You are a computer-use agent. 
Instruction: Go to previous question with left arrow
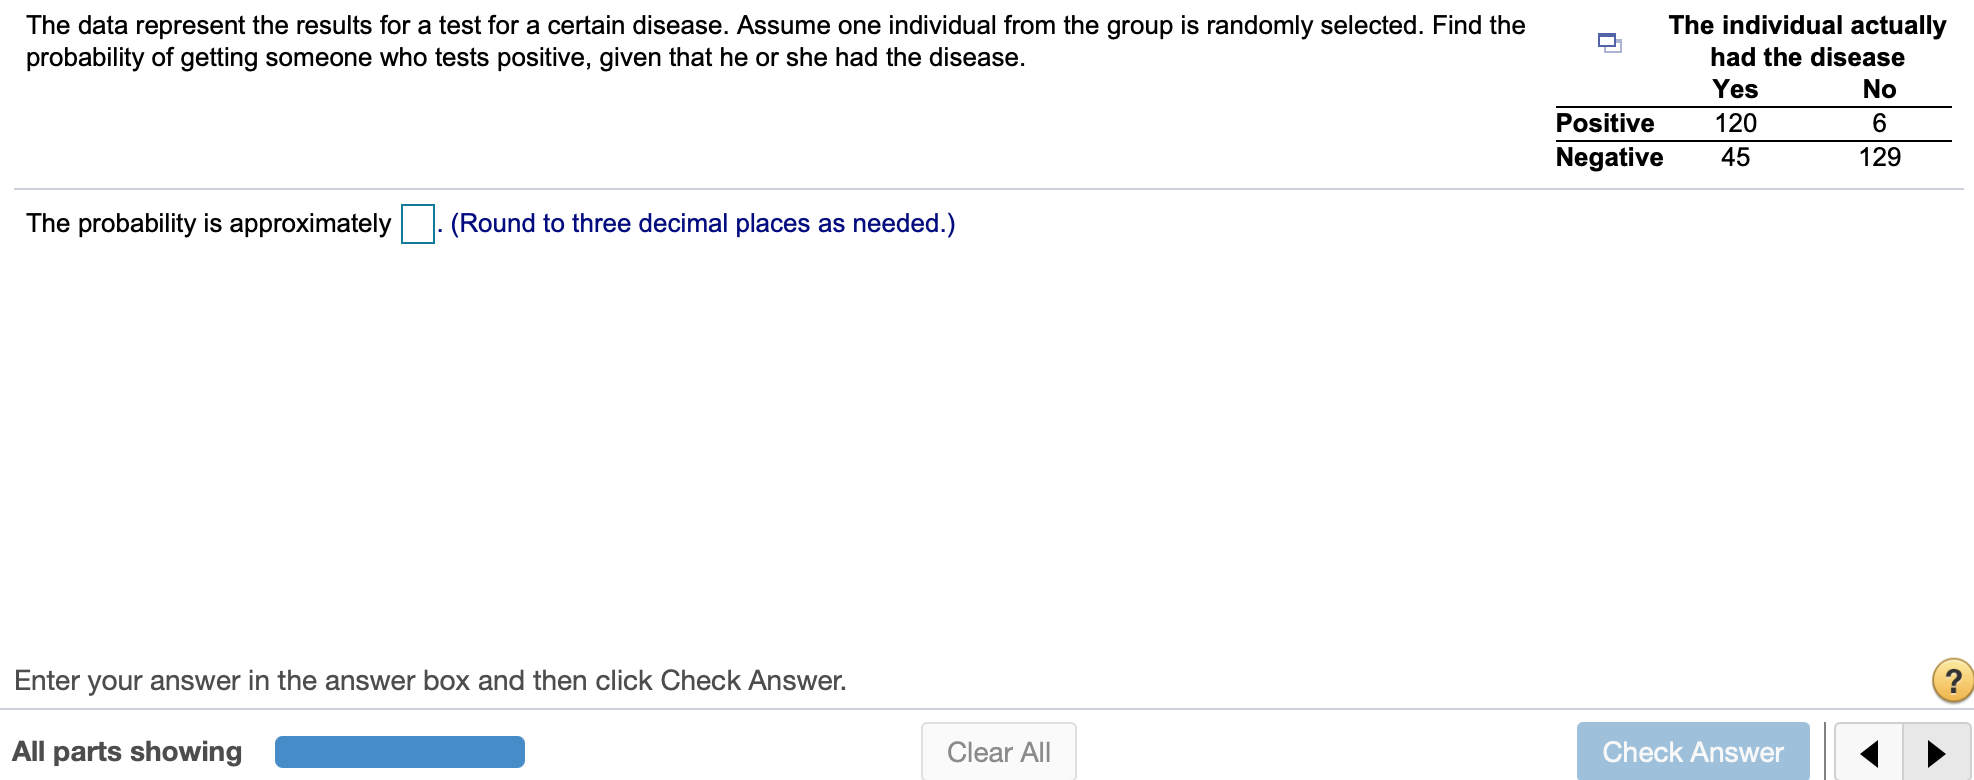[1868, 753]
